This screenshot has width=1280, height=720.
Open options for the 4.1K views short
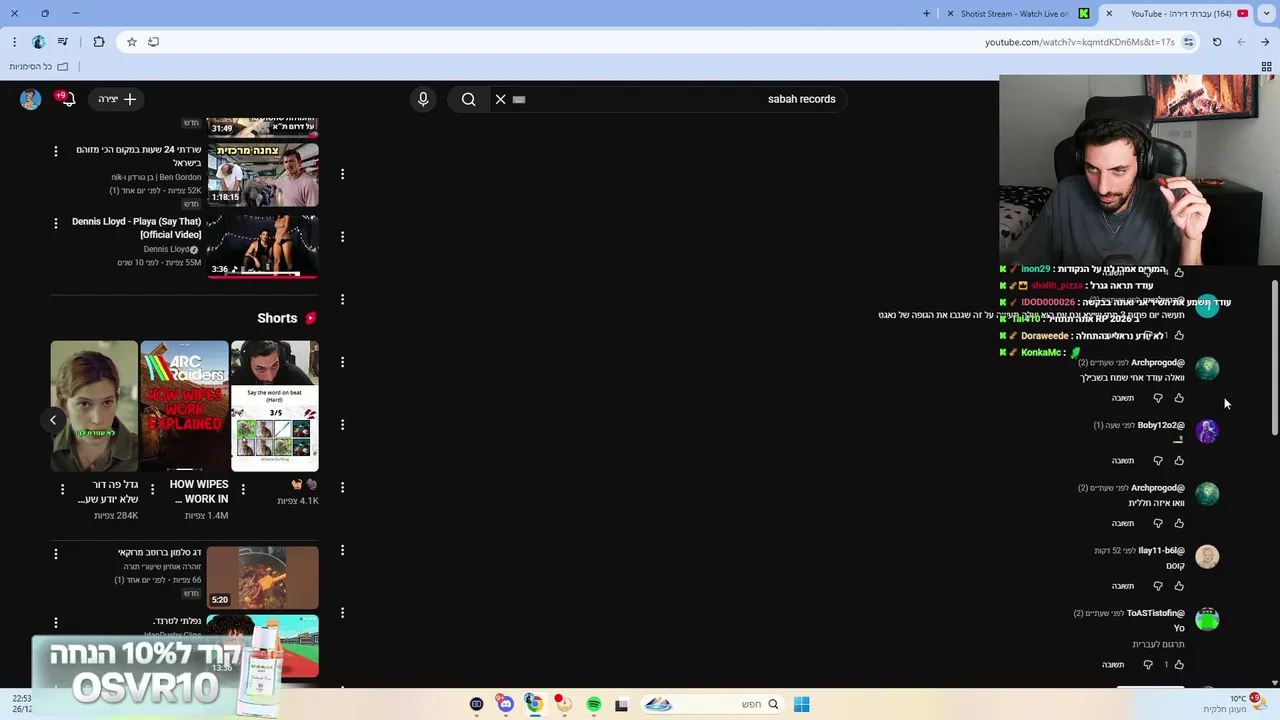click(242, 489)
